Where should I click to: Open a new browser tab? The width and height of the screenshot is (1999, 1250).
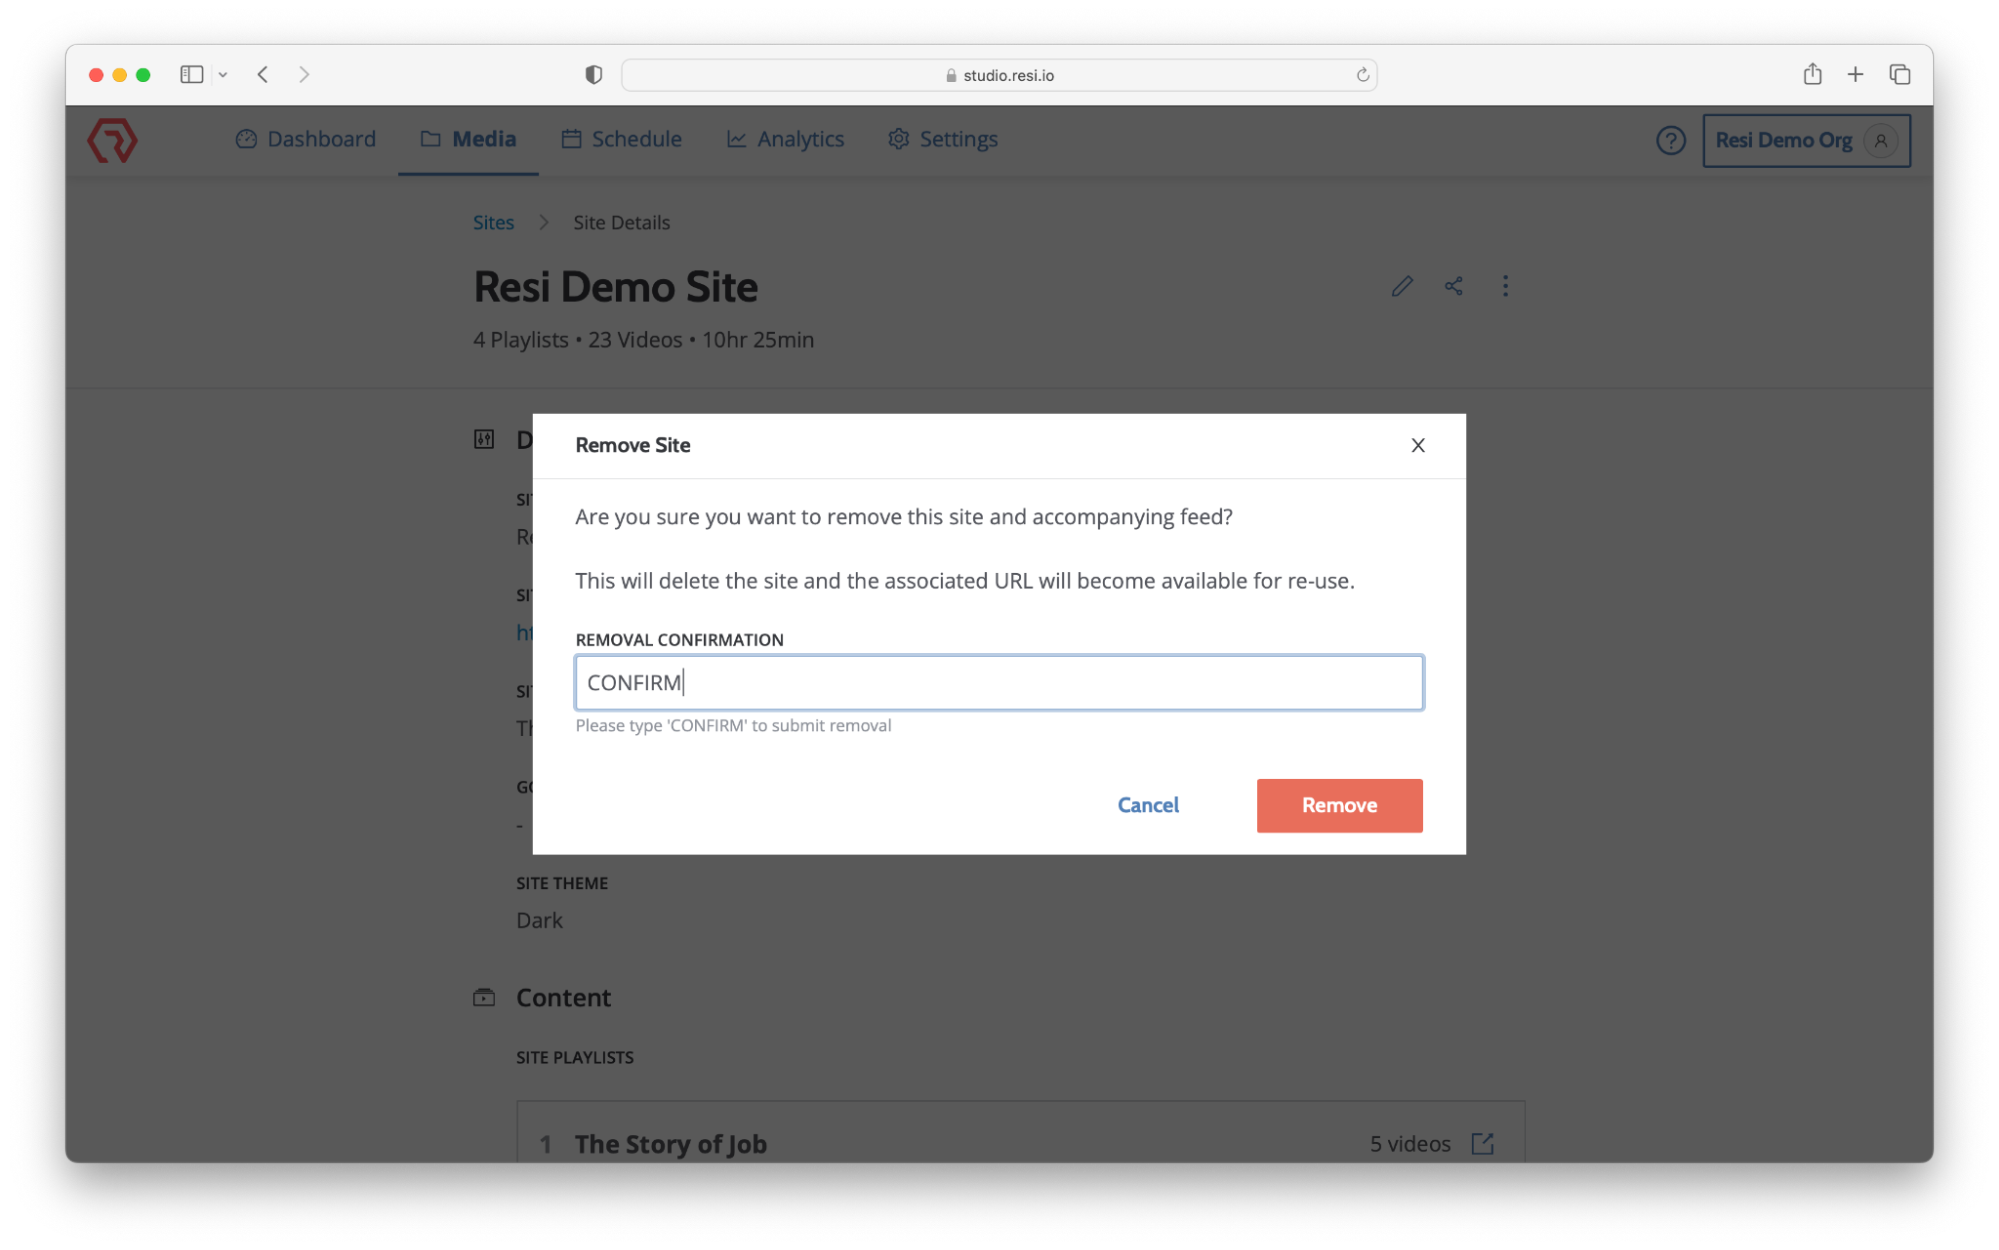coord(1855,74)
